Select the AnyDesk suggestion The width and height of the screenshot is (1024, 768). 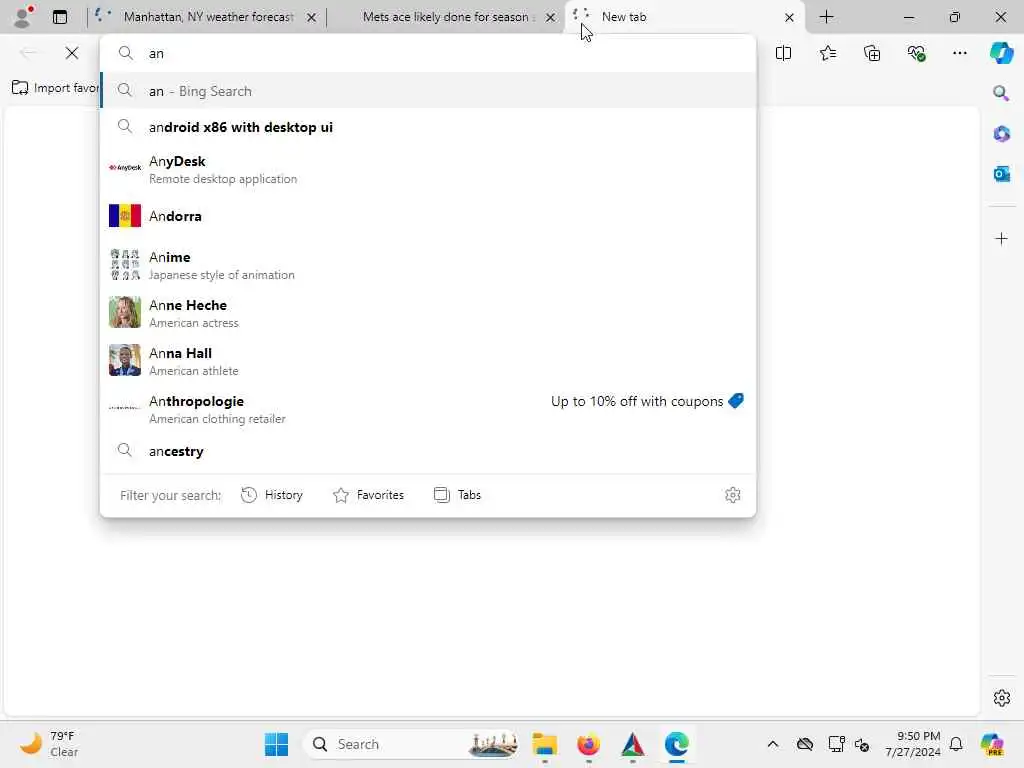tap(428, 168)
